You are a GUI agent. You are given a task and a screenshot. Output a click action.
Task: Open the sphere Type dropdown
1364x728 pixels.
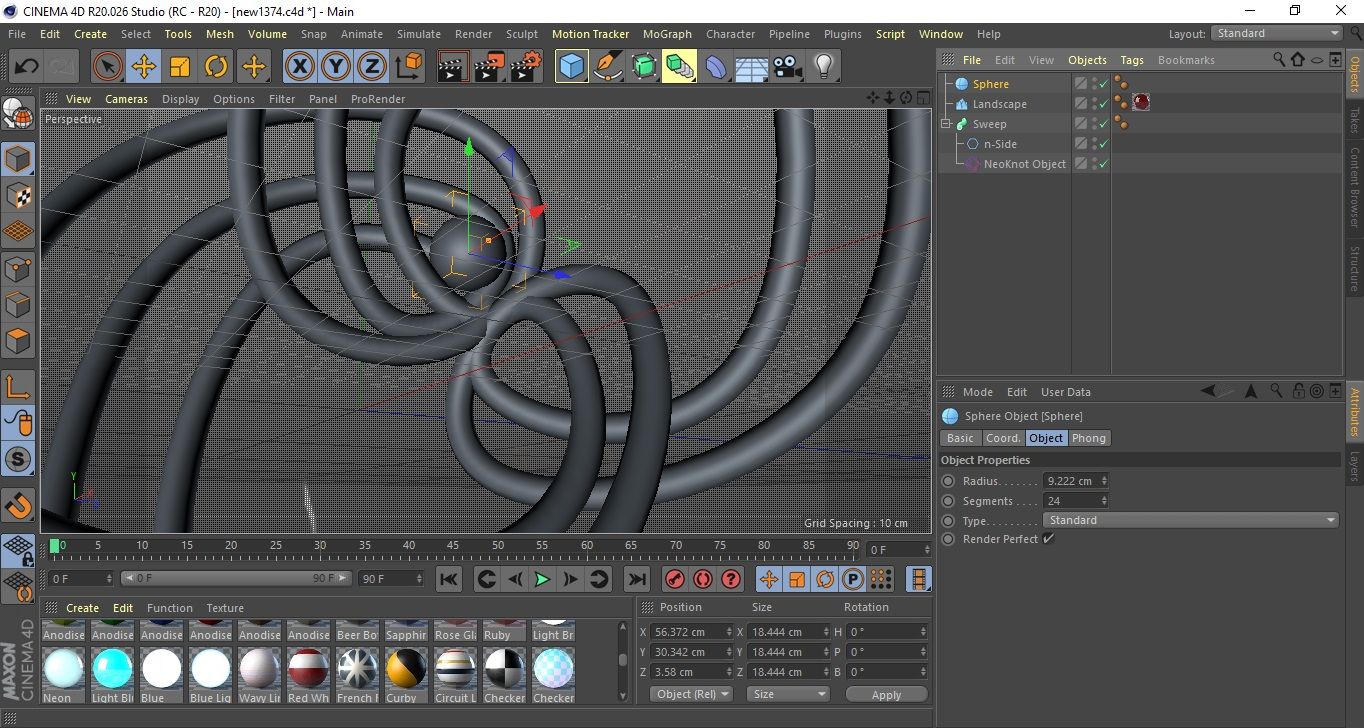coord(1190,520)
